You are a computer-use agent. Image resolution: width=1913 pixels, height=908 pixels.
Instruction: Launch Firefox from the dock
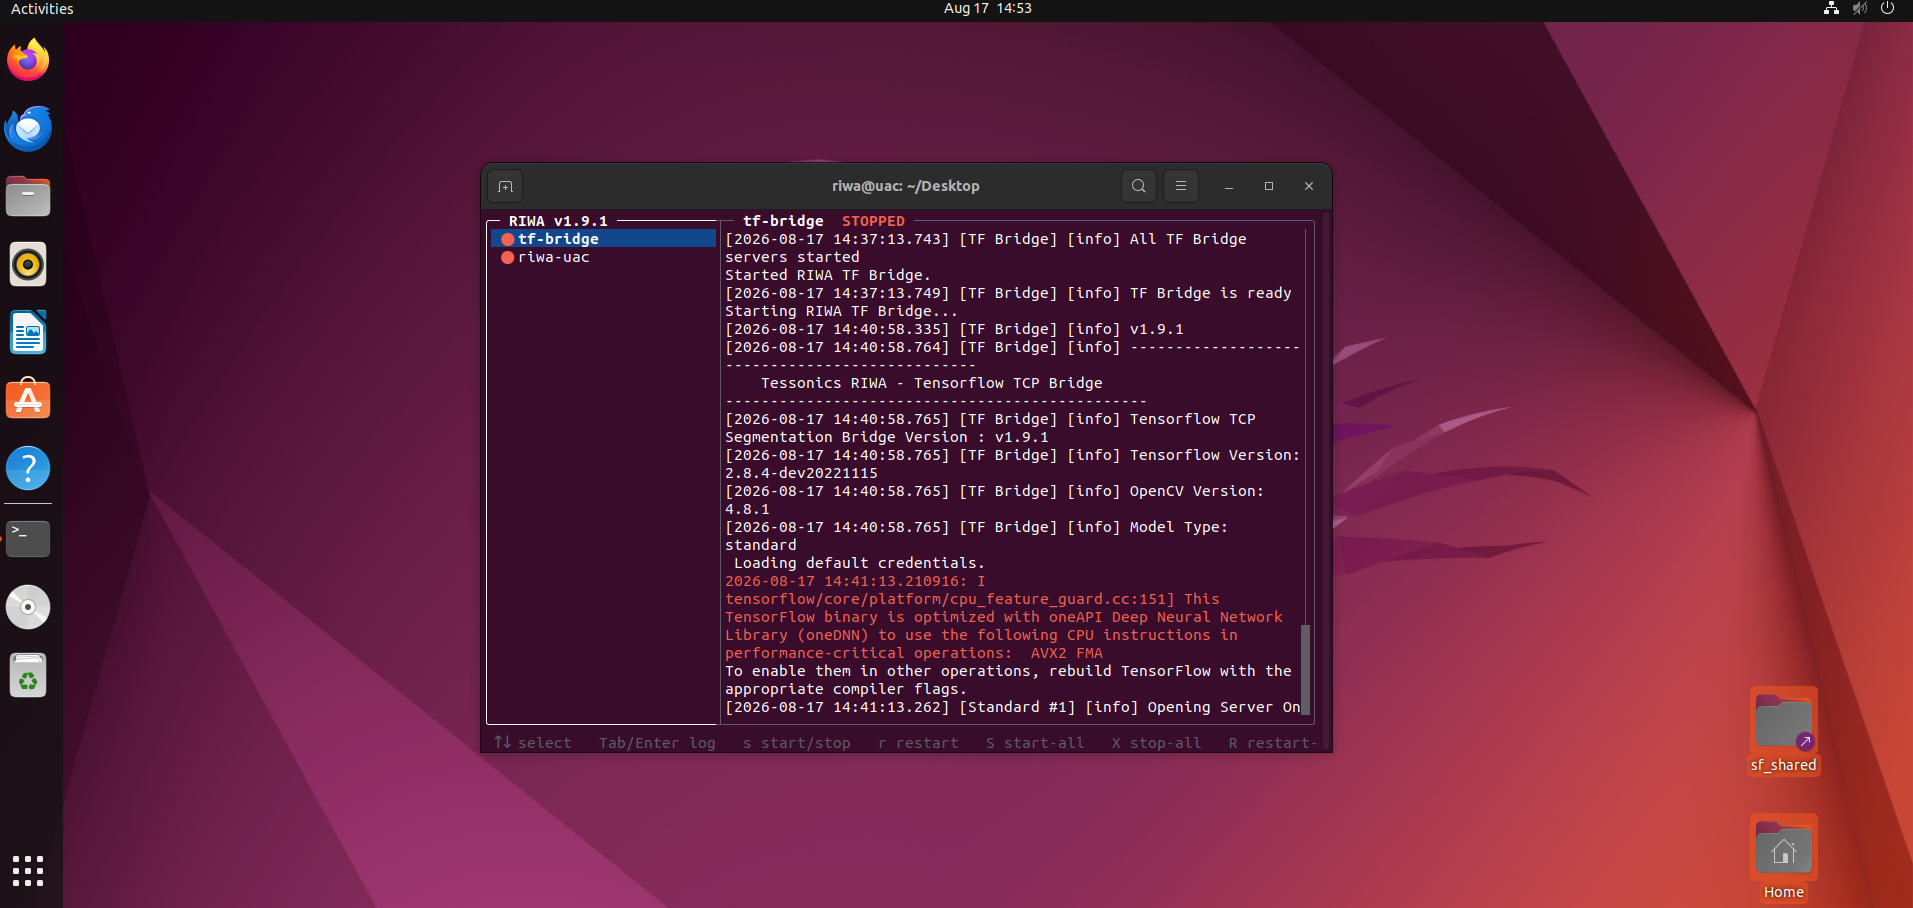click(28, 60)
